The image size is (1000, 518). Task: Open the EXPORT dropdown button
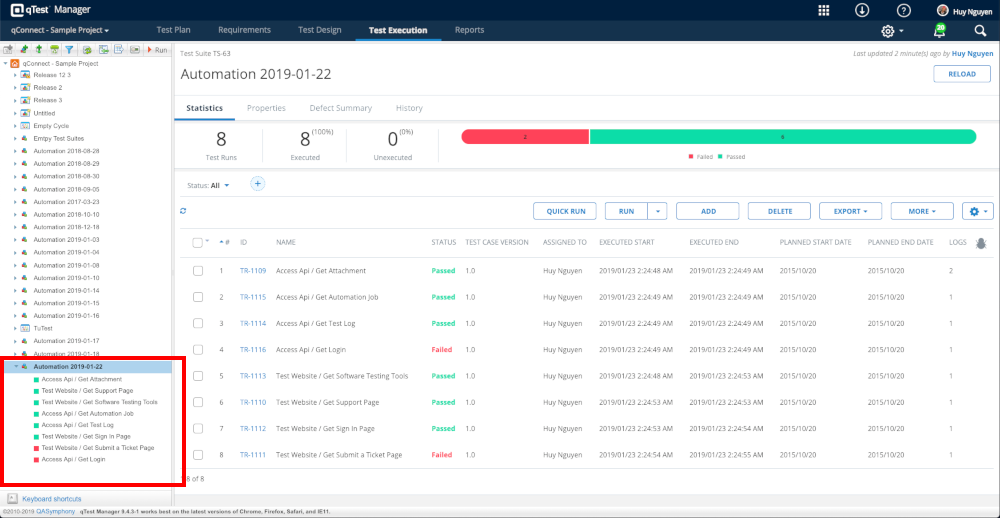(x=850, y=211)
